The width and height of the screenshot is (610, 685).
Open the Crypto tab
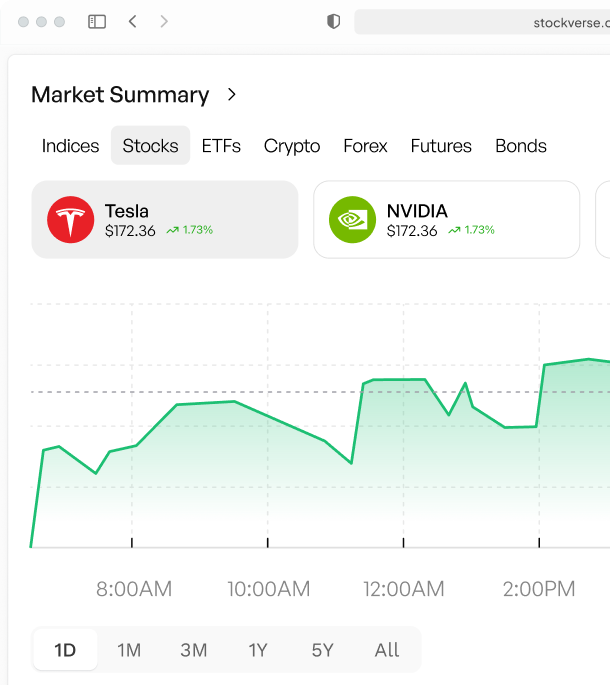292,146
